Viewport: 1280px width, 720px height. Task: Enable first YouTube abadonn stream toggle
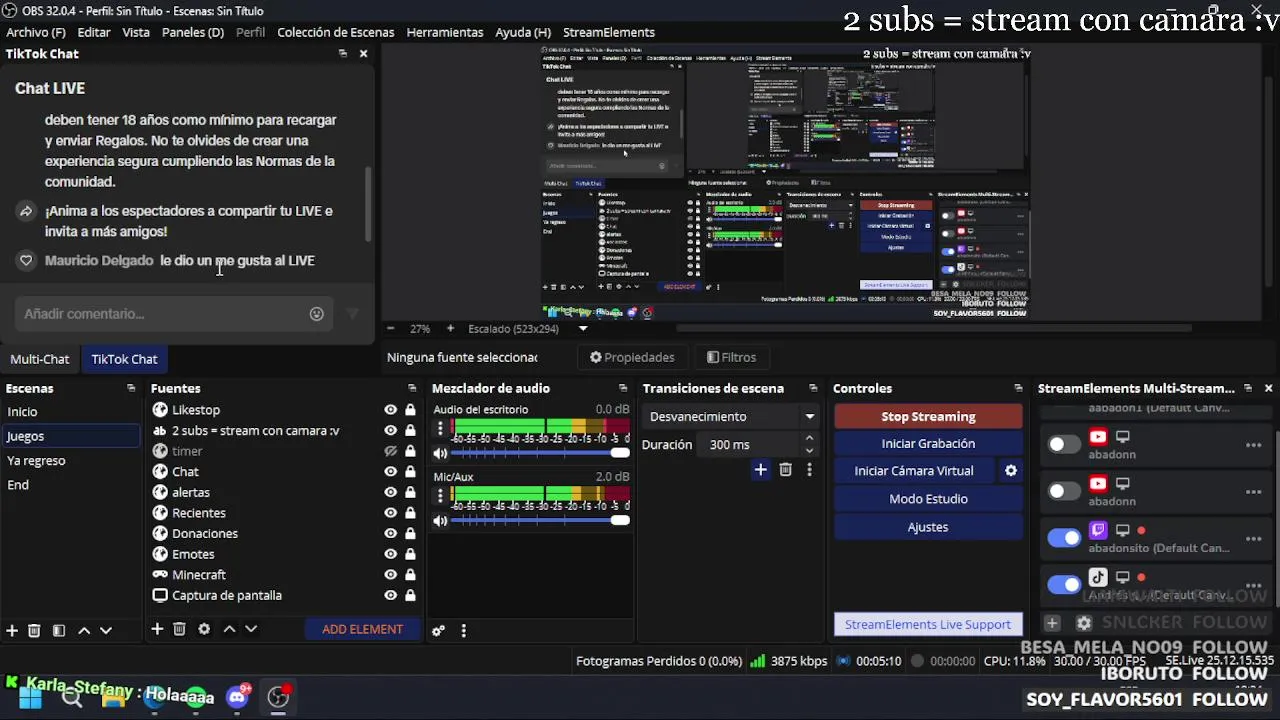[x=1064, y=445]
